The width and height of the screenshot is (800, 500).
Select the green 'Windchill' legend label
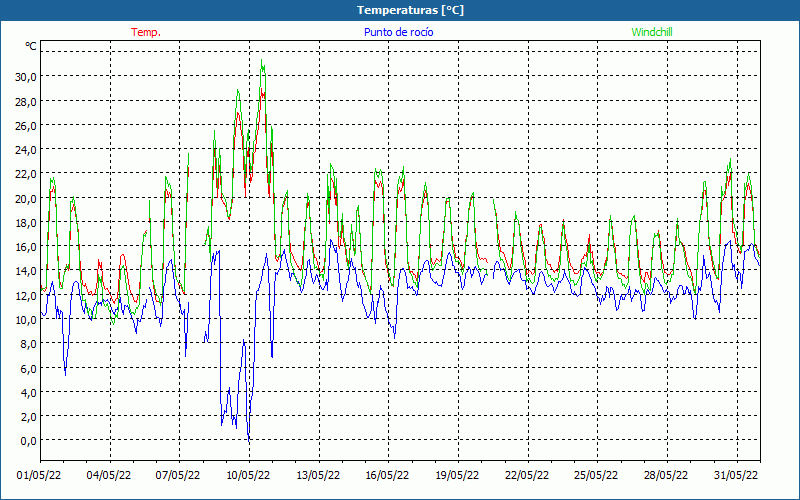point(652,32)
